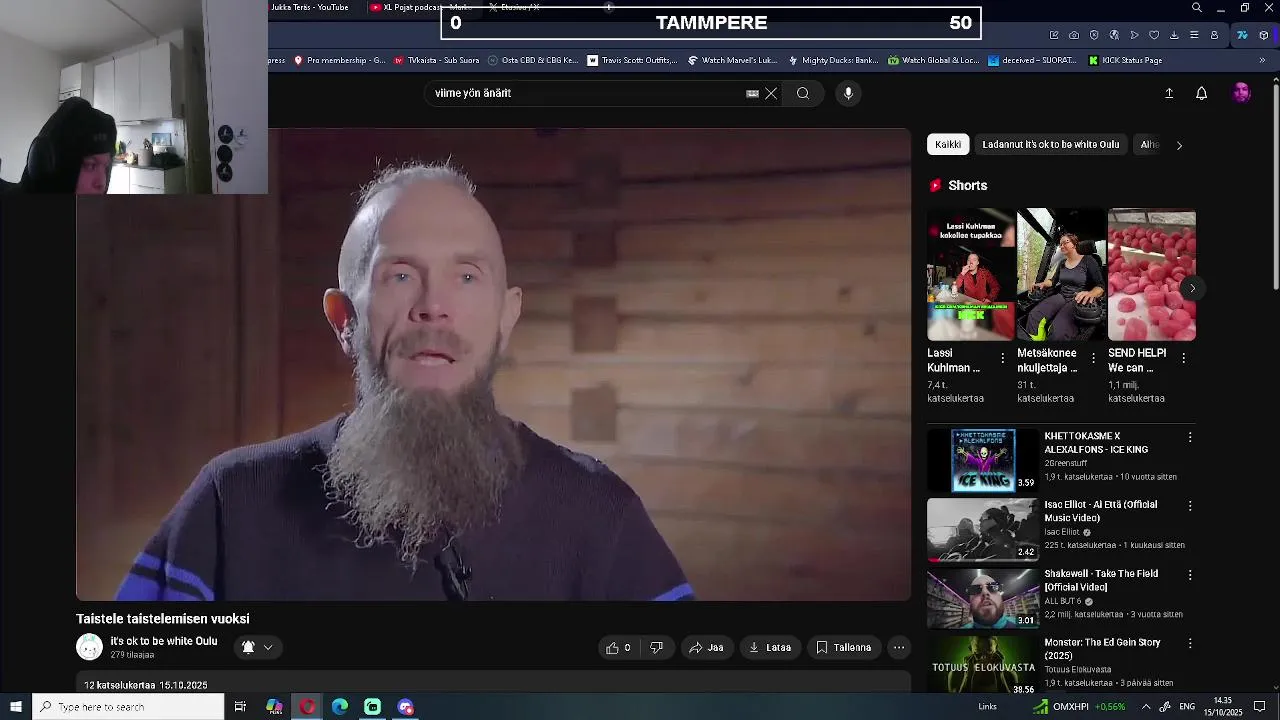Viewport: 1280px width, 720px height.
Task: Click the magnifier search button beside the search box
Action: (x=803, y=93)
